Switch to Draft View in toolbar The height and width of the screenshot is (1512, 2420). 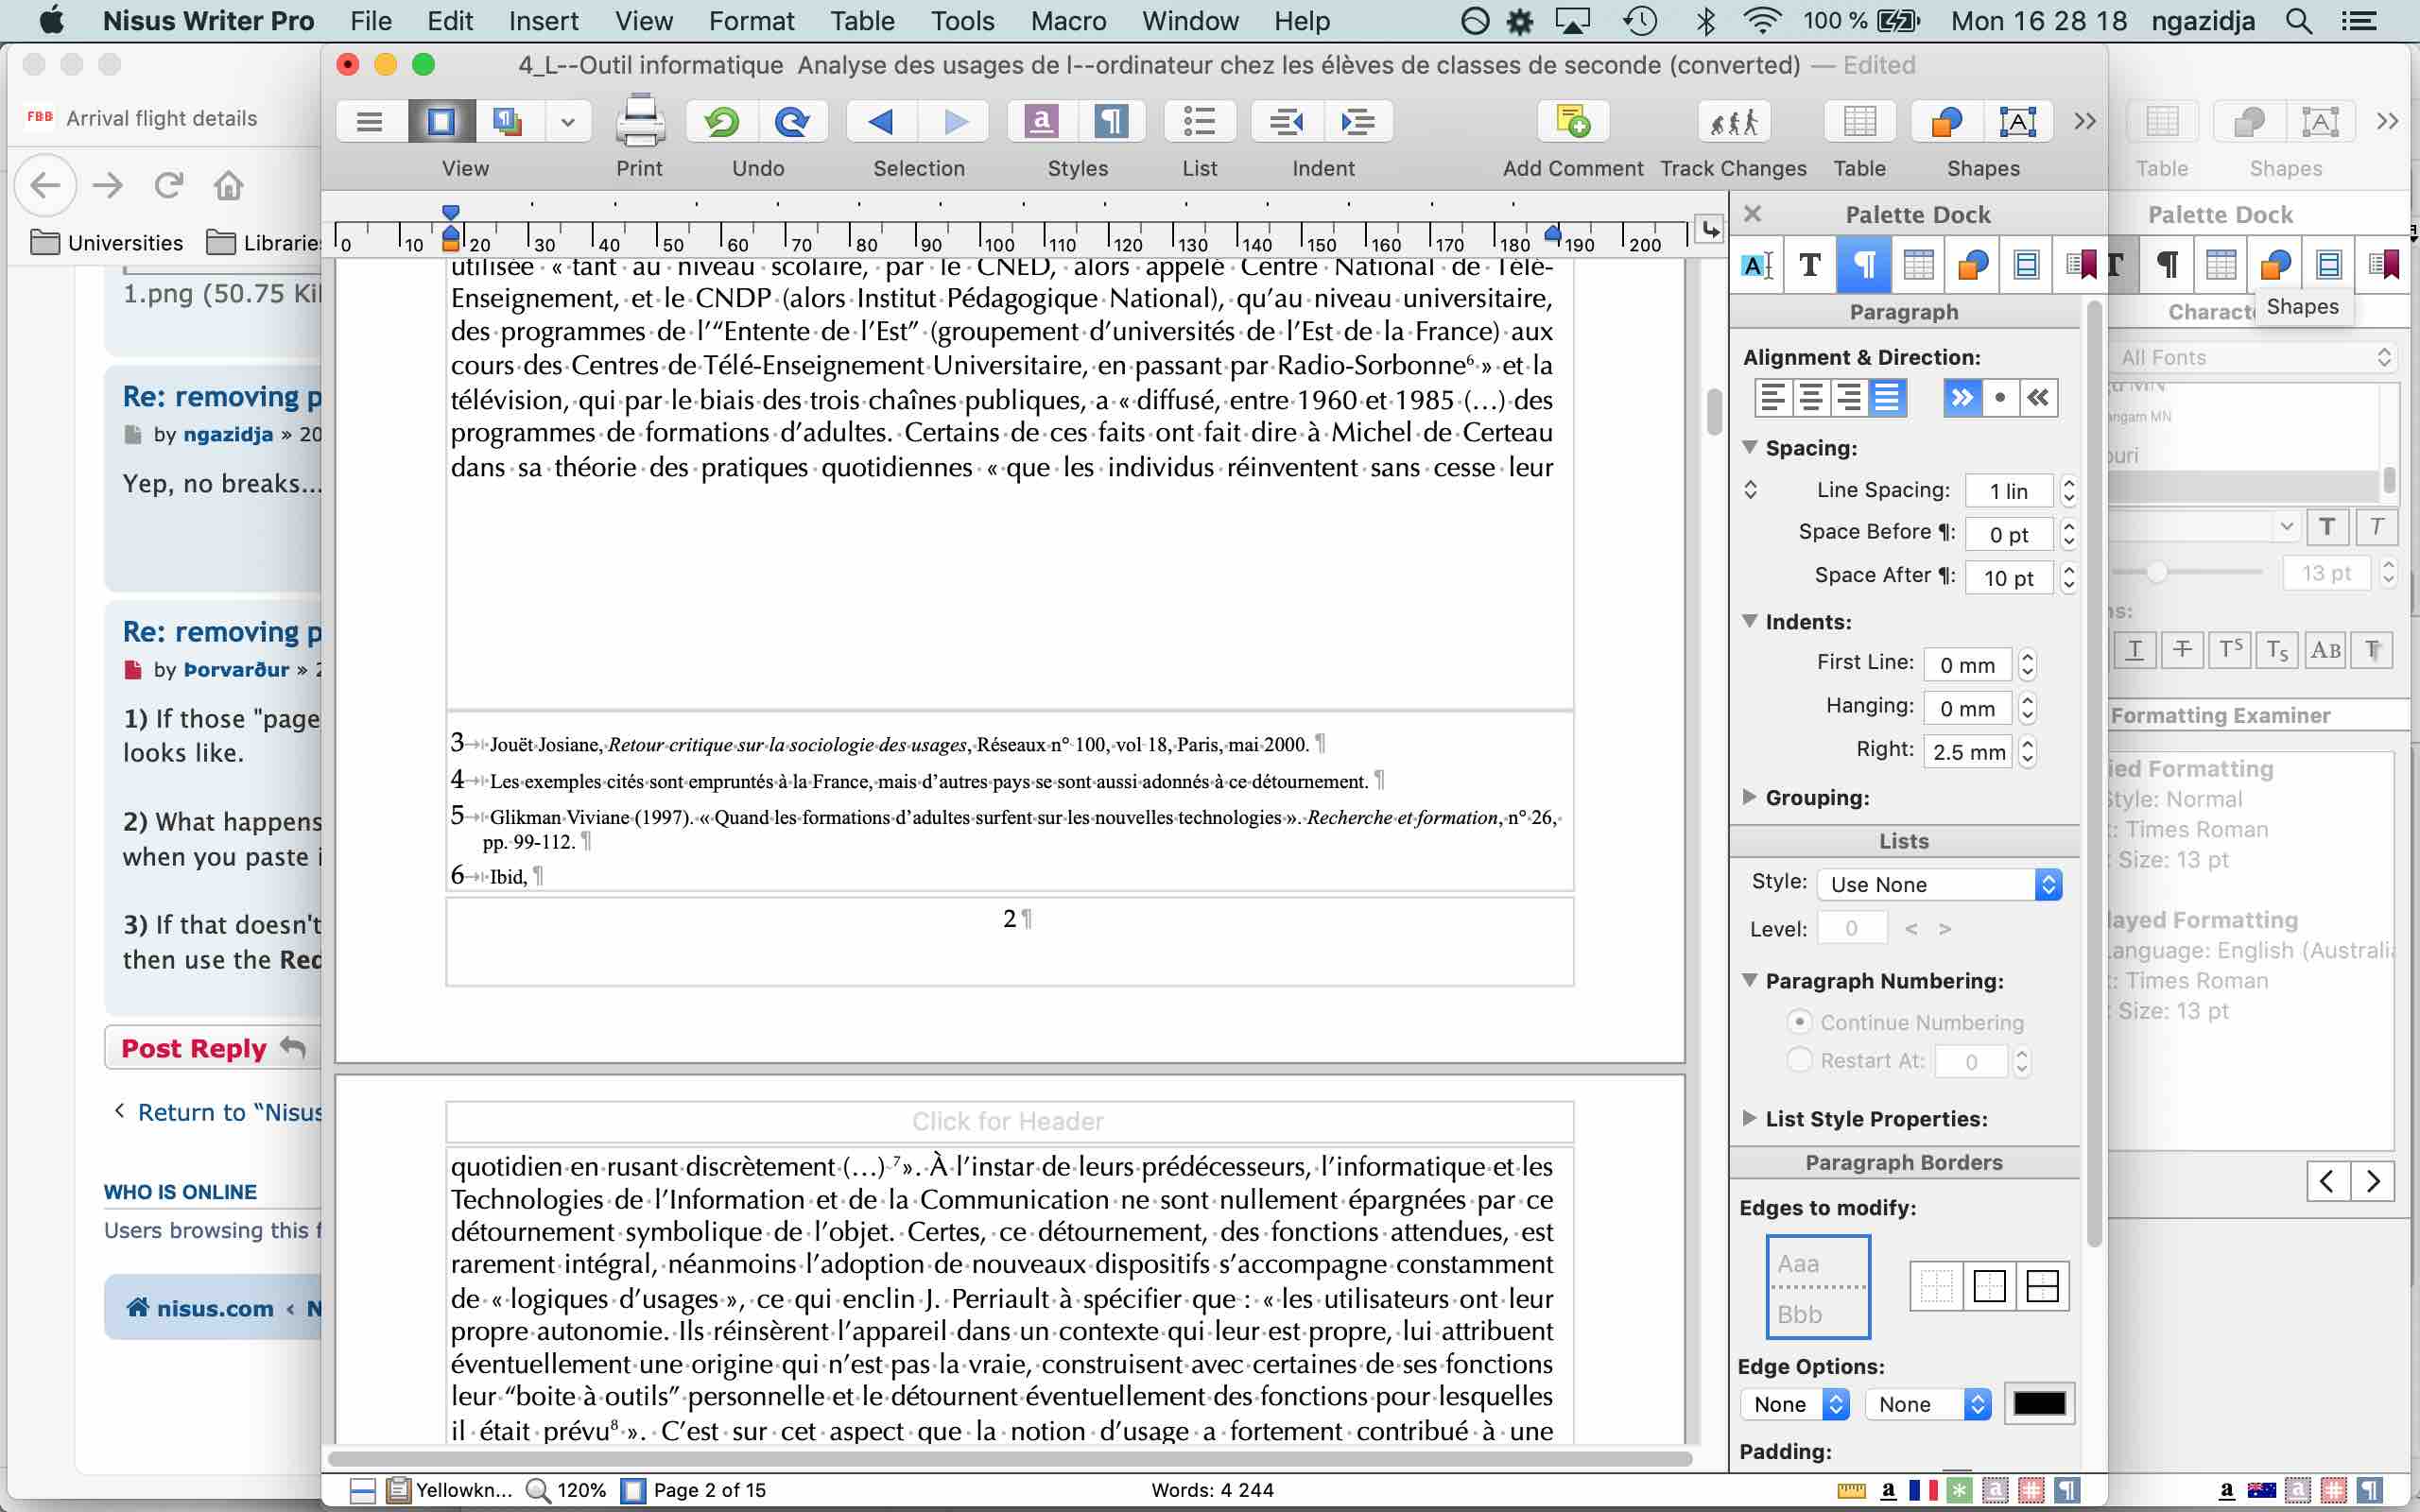pos(370,122)
